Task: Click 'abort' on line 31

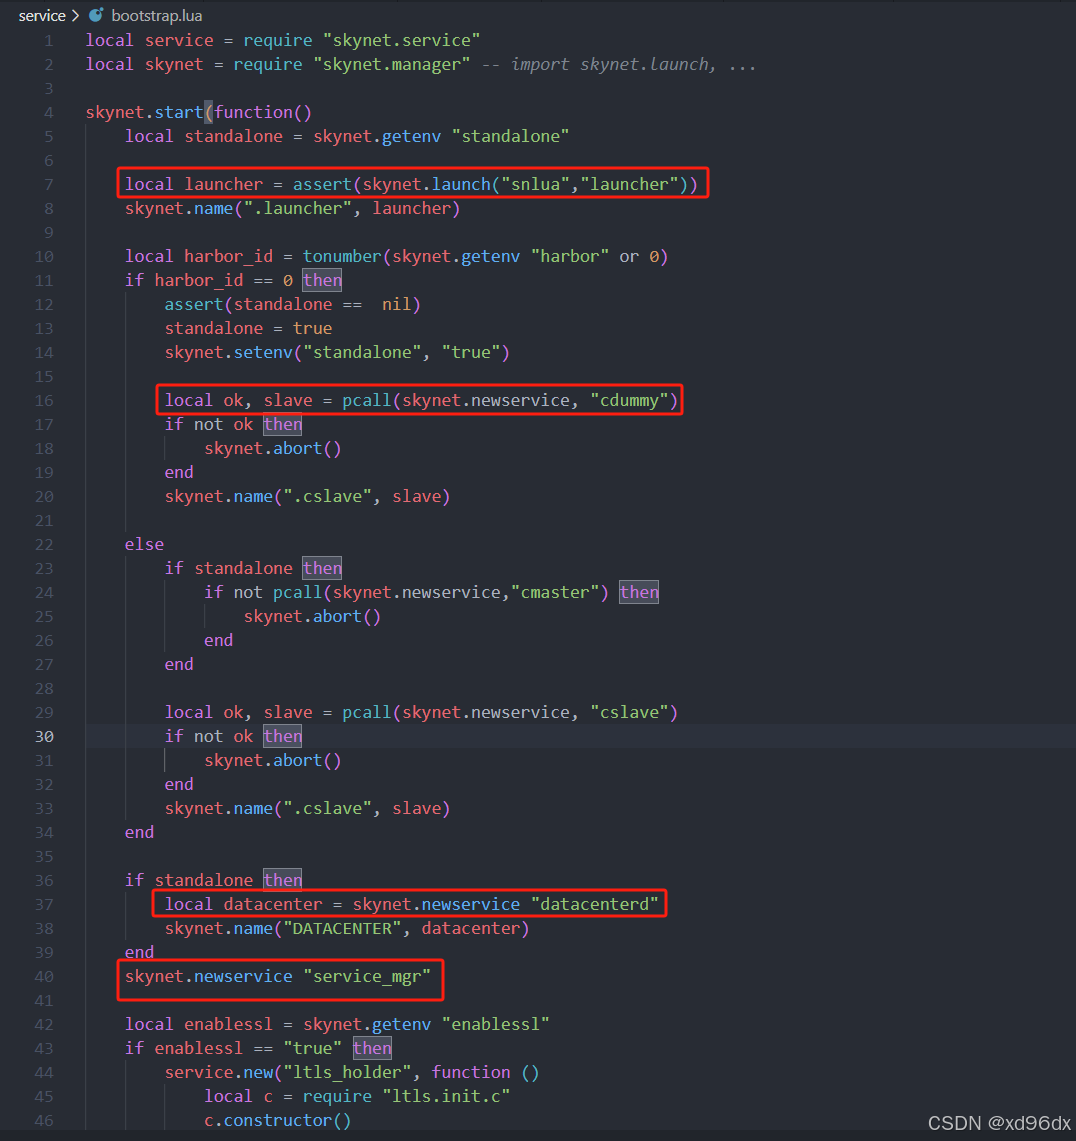Action: point(298,760)
